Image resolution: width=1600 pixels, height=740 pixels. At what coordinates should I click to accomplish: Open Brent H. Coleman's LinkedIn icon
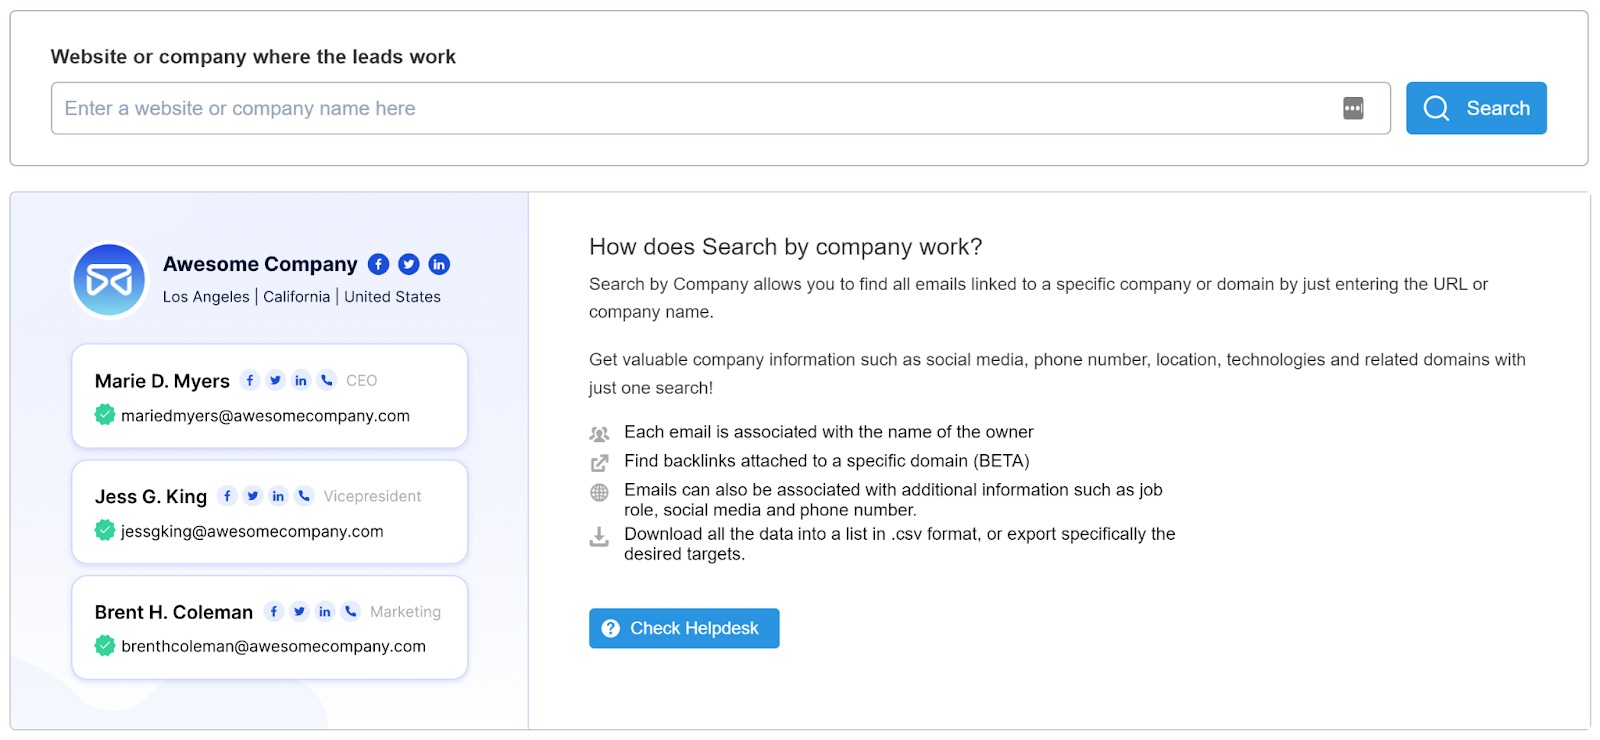(325, 611)
